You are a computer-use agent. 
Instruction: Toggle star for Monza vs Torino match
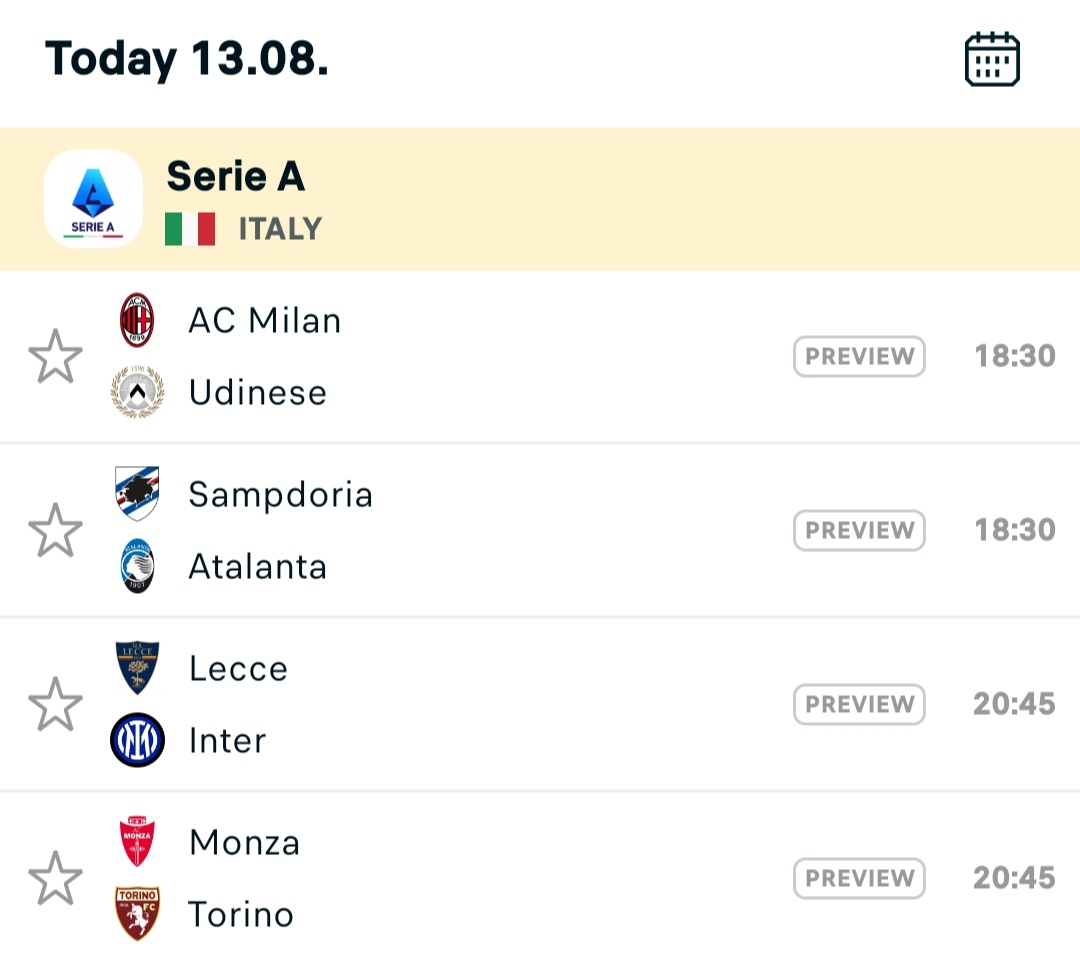click(x=55, y=878)
